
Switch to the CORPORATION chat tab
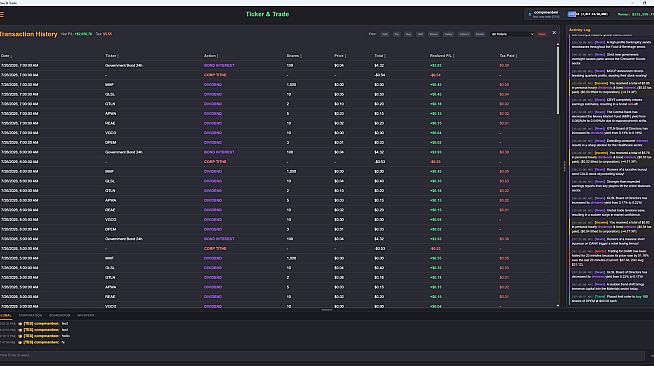(30, 316)
